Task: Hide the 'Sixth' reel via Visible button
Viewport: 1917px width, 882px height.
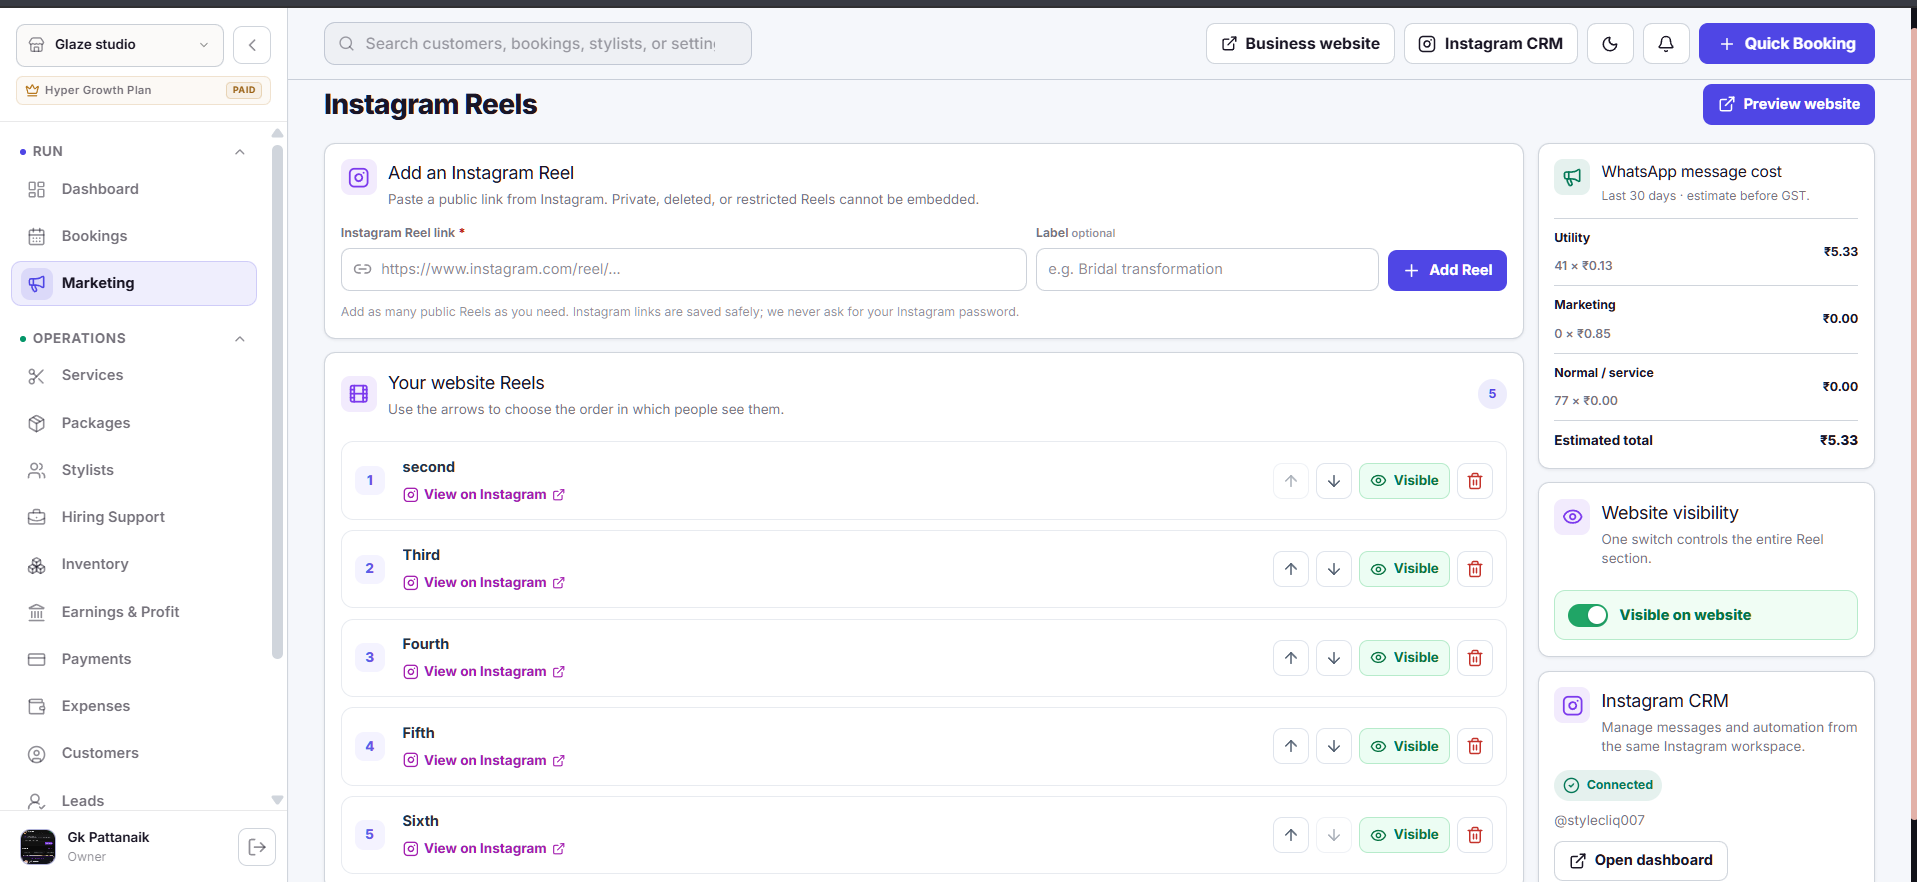Action: [x=1404, y=835]
